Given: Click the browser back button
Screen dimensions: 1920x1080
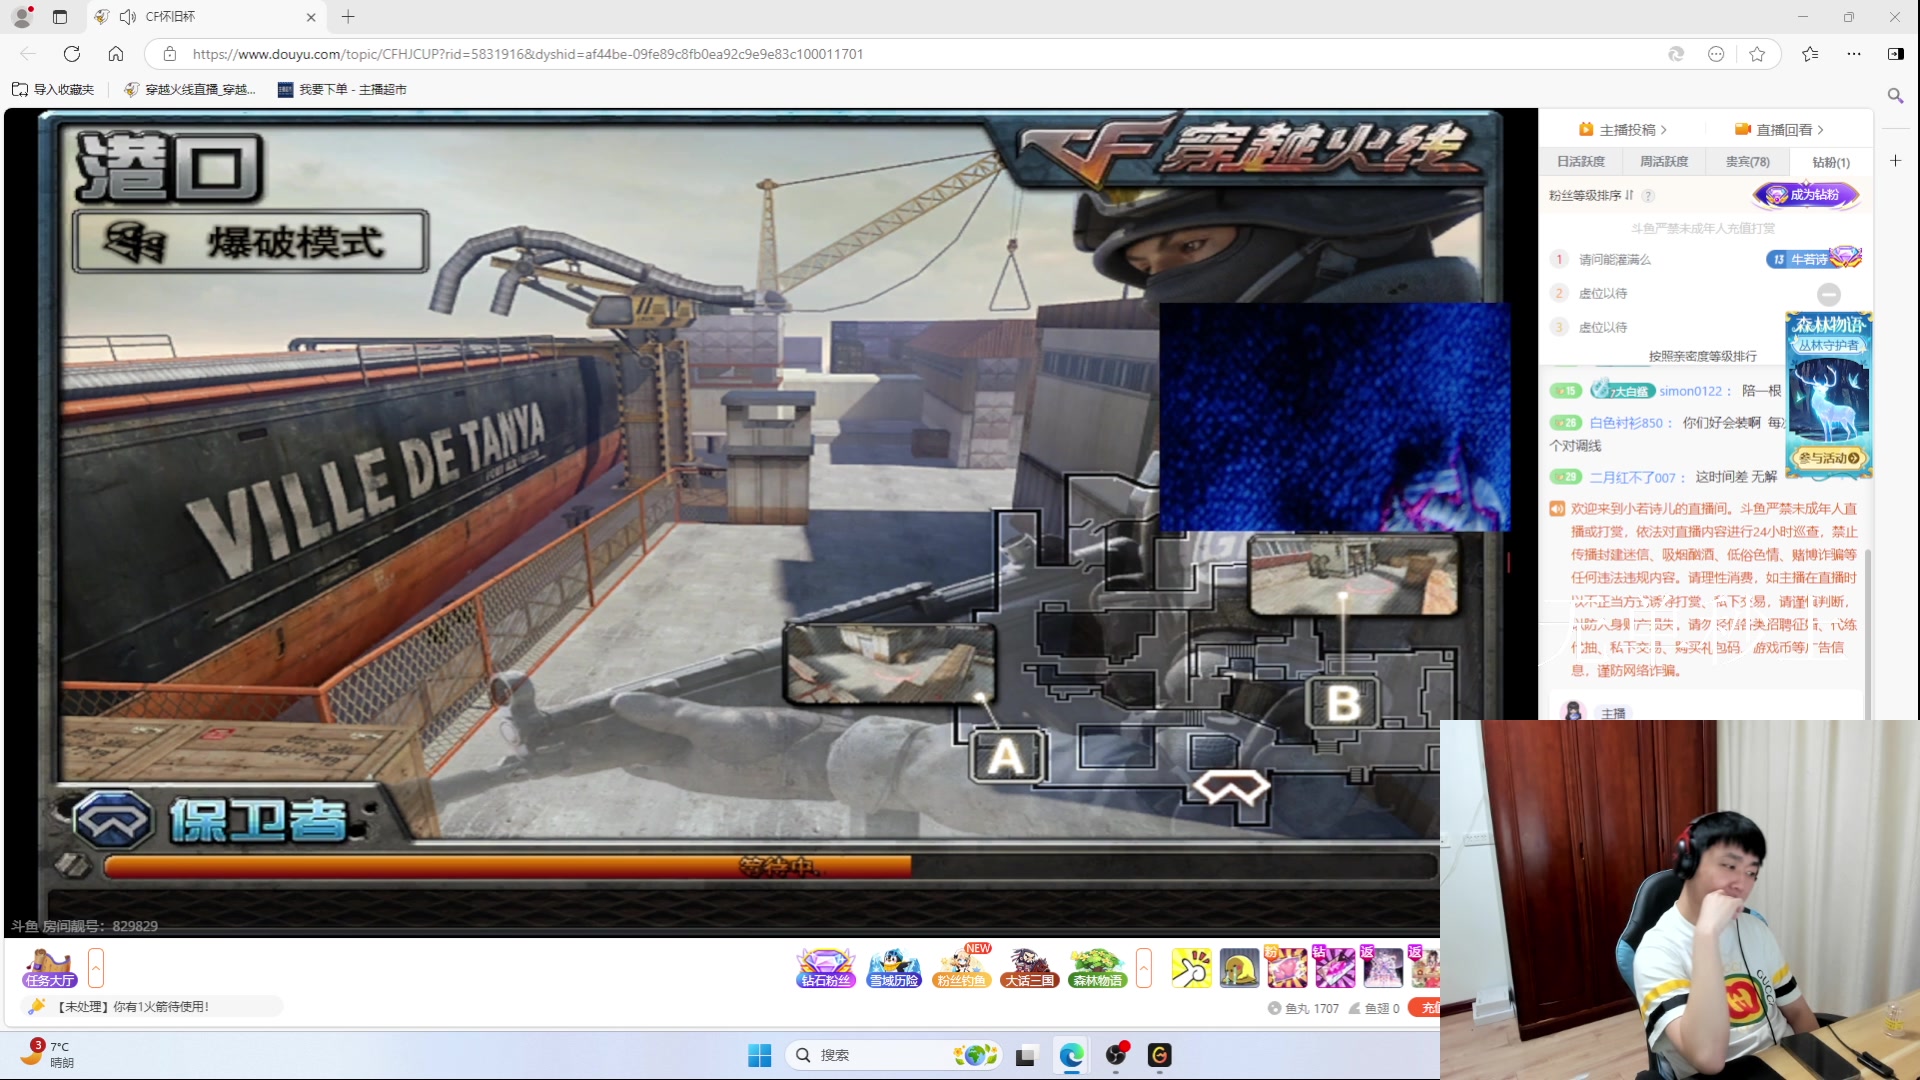Looking at the screenshot, I should point(28,54).
